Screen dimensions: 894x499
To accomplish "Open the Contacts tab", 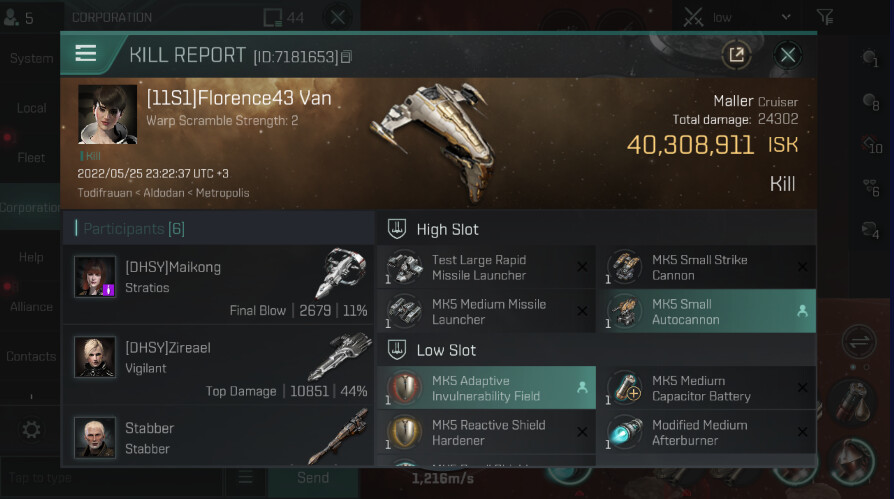I will click(x=31, y=356).
